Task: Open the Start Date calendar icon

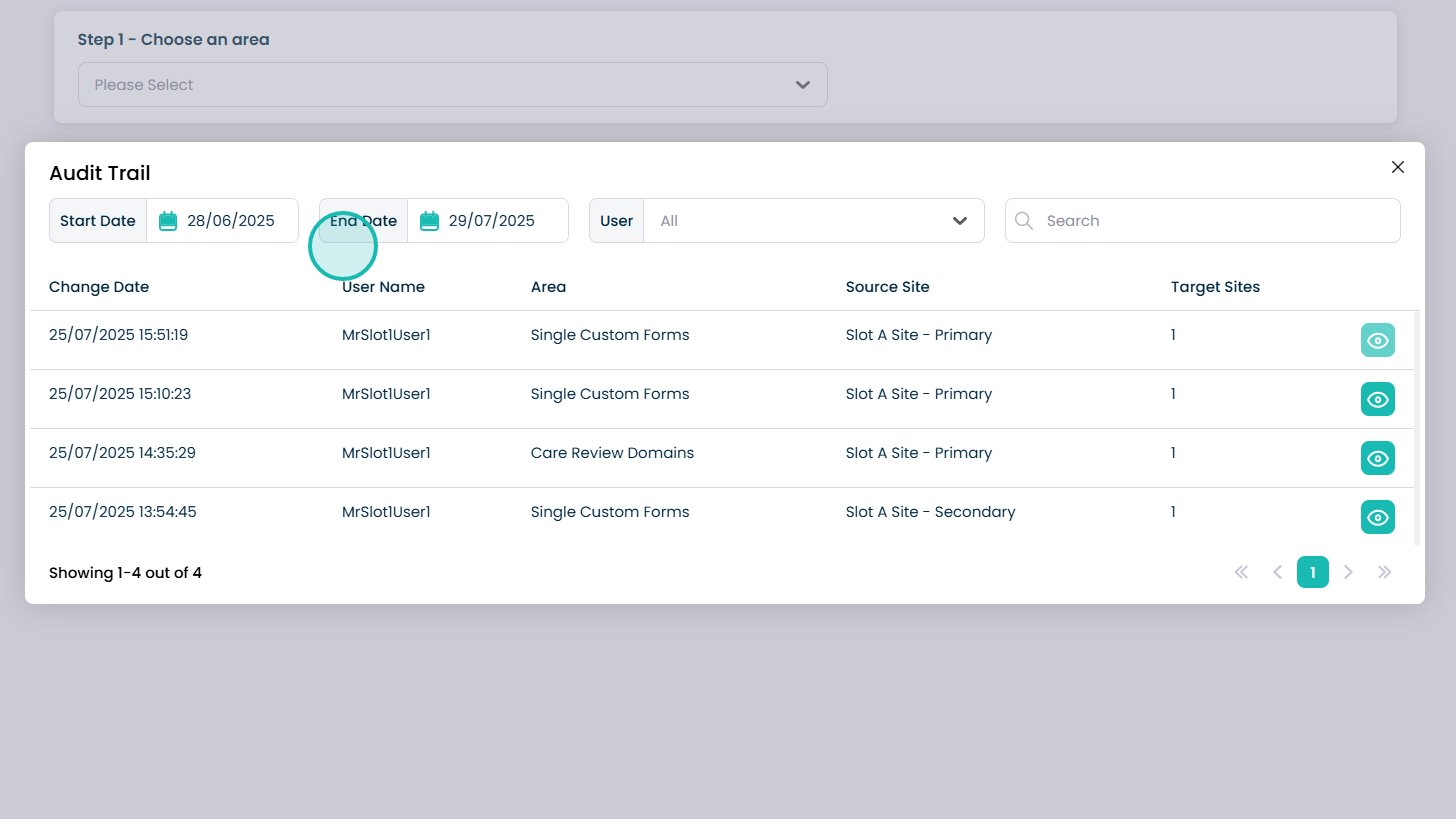Action: click(x=168, y=221)
